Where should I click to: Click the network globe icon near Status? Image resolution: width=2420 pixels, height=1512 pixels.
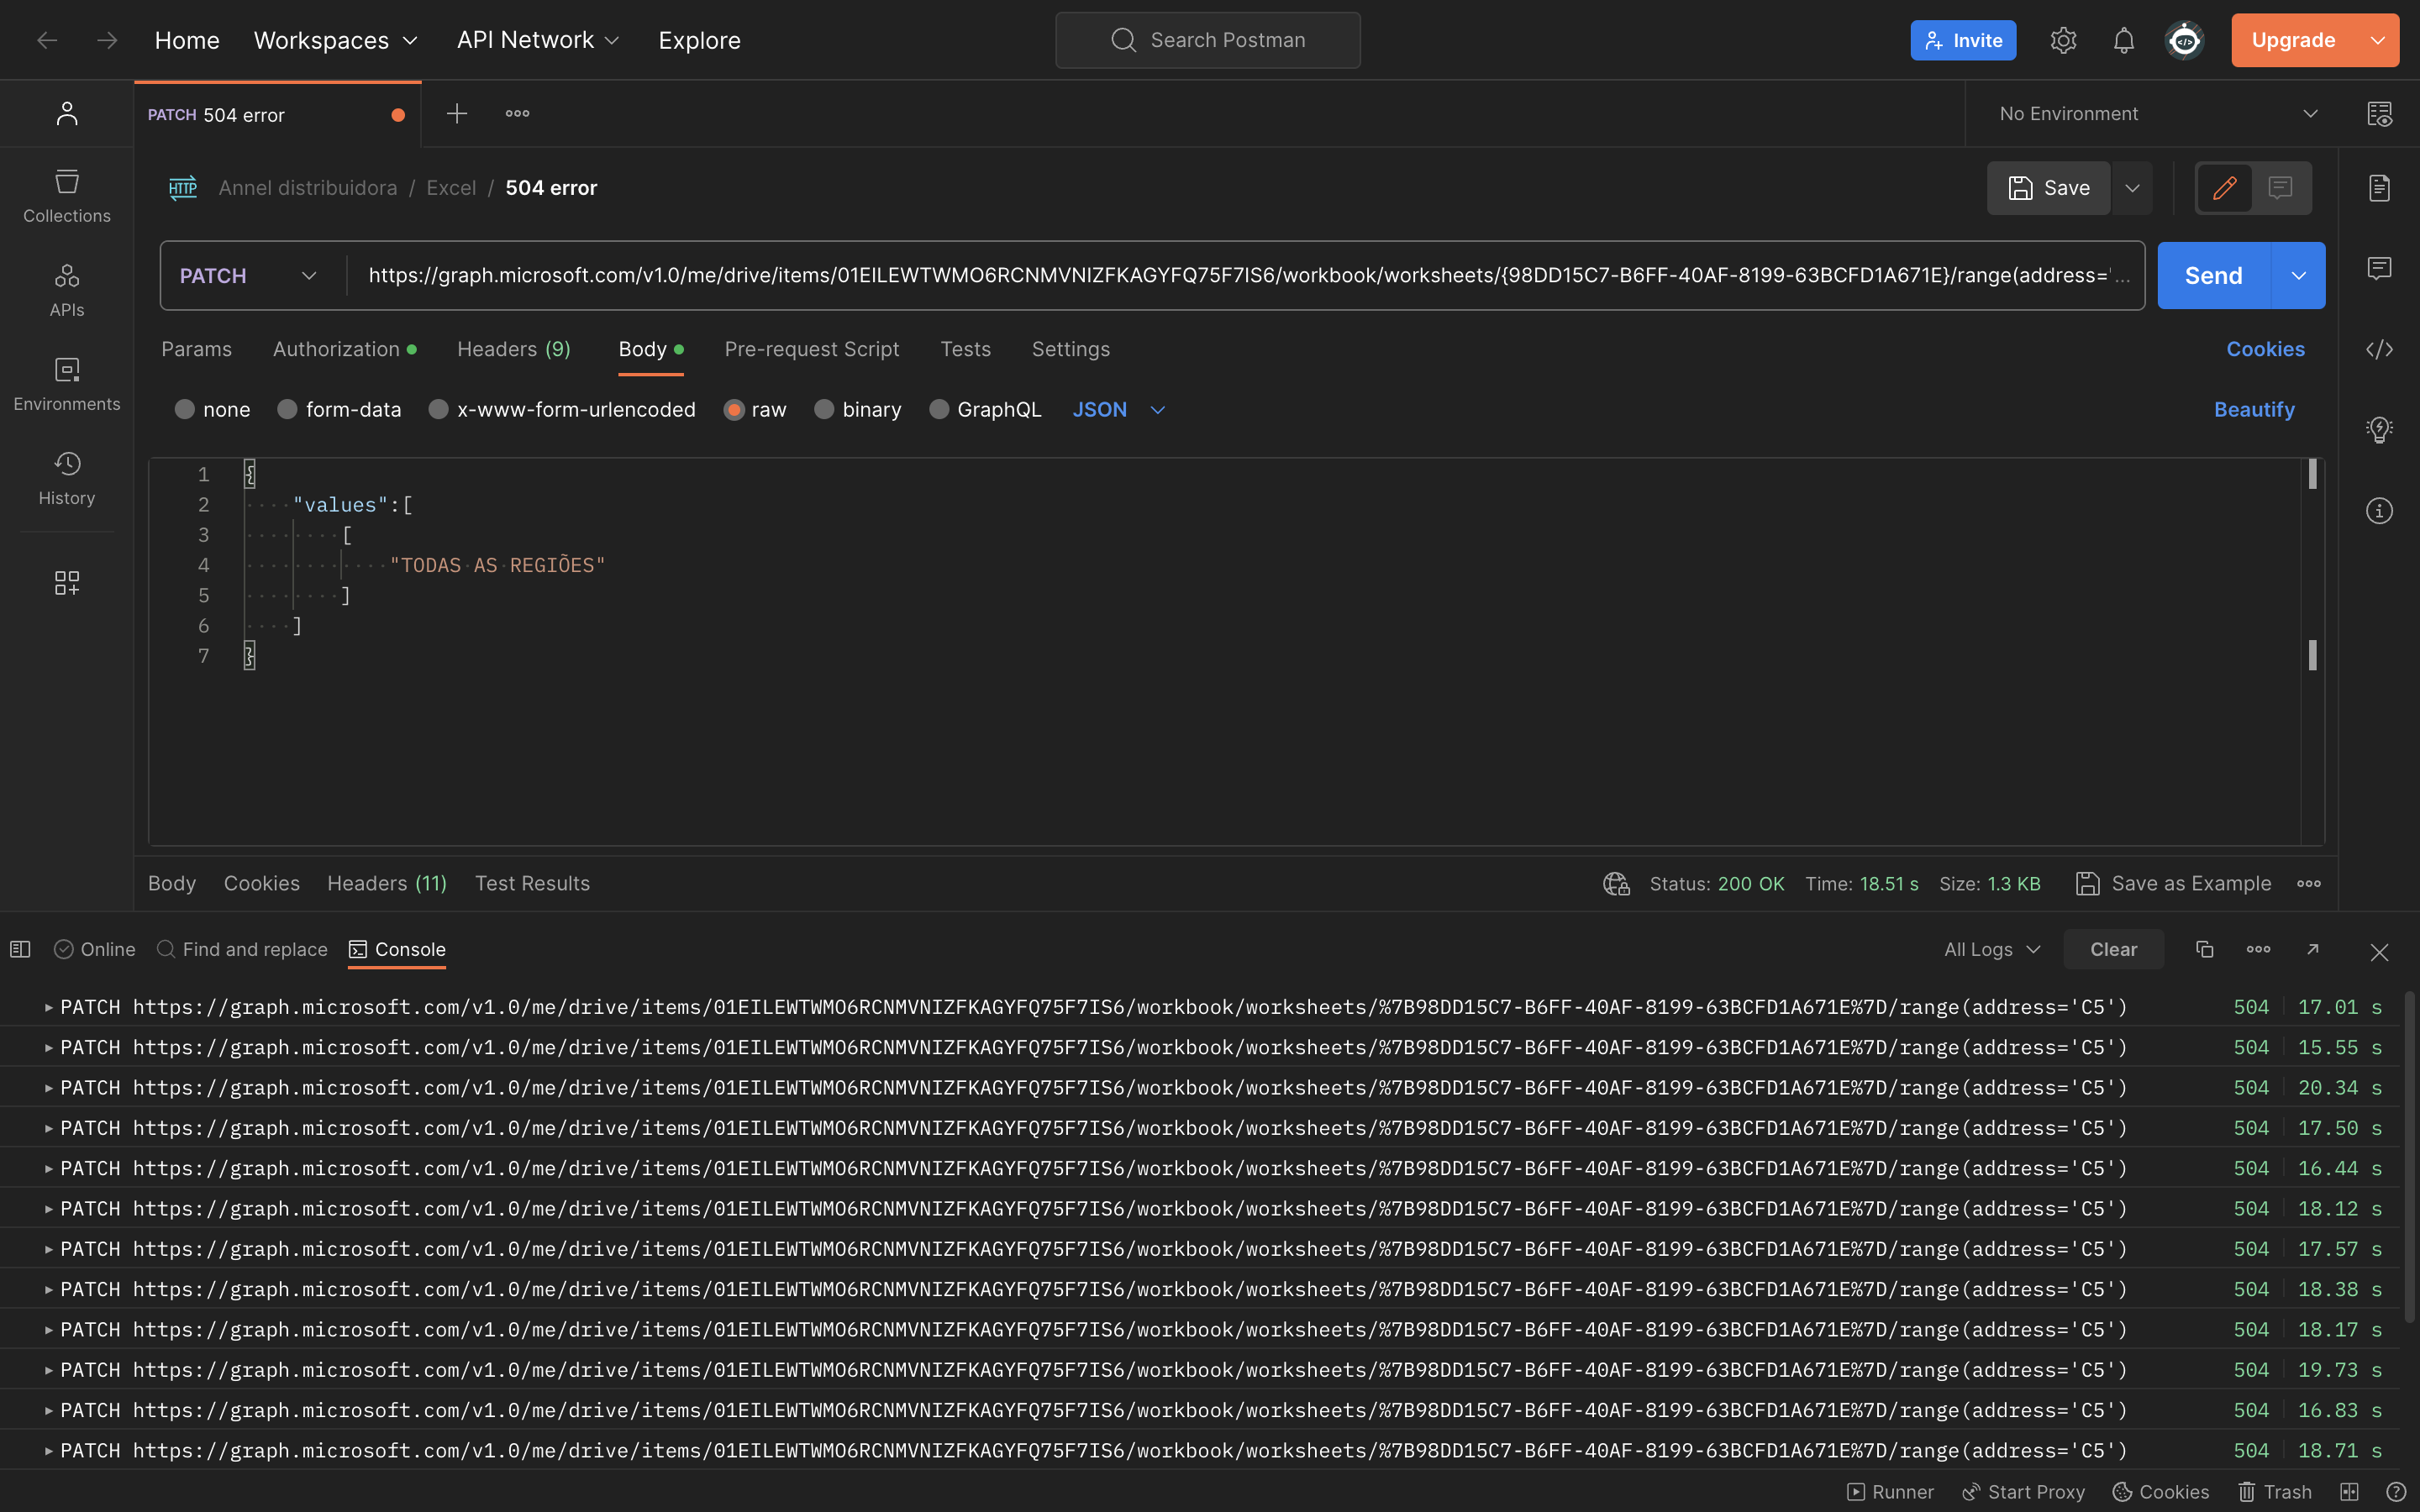[x=1616, y=884]
